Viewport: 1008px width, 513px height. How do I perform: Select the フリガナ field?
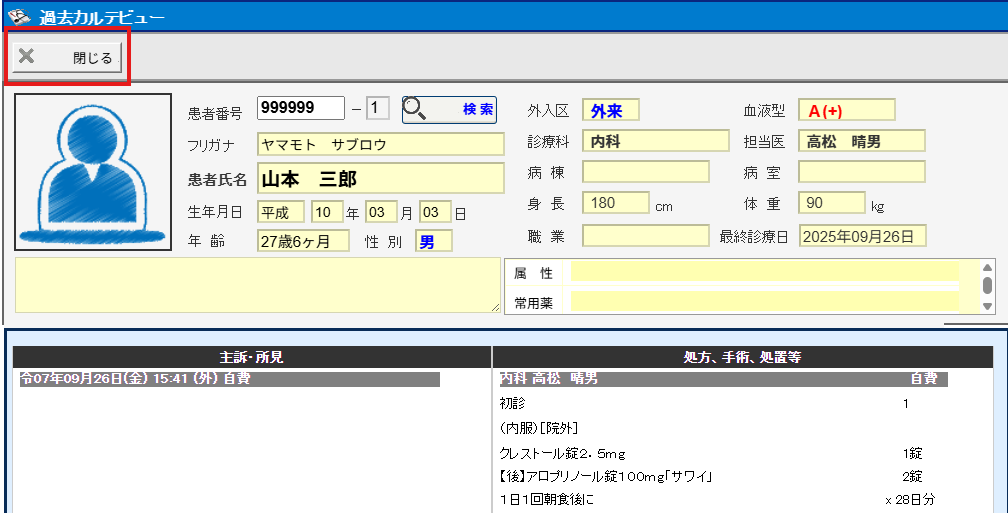(x=380, y=144)
